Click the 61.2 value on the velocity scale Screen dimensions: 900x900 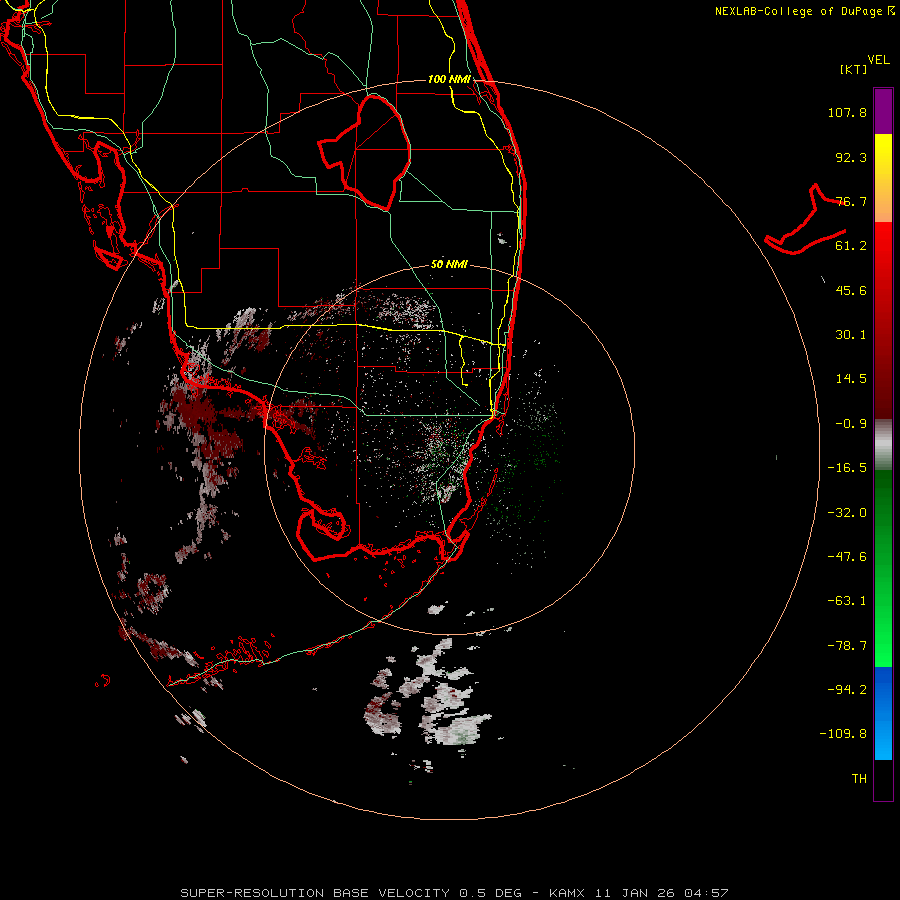pyautogui.click(x=851, y=246)
